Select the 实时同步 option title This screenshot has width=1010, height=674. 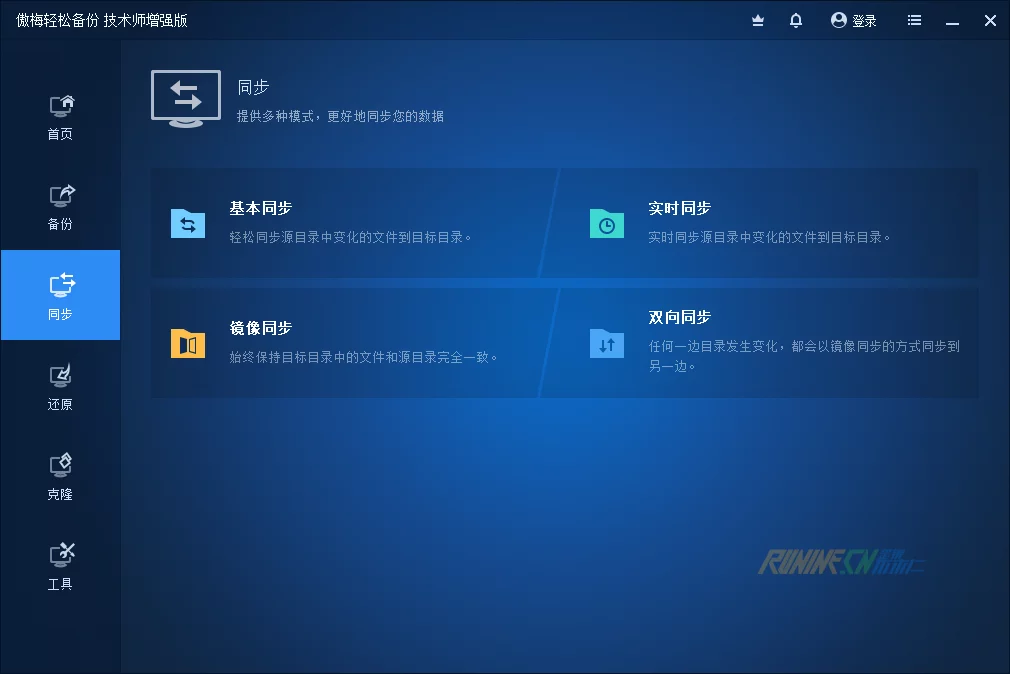(x=679, y=208)
